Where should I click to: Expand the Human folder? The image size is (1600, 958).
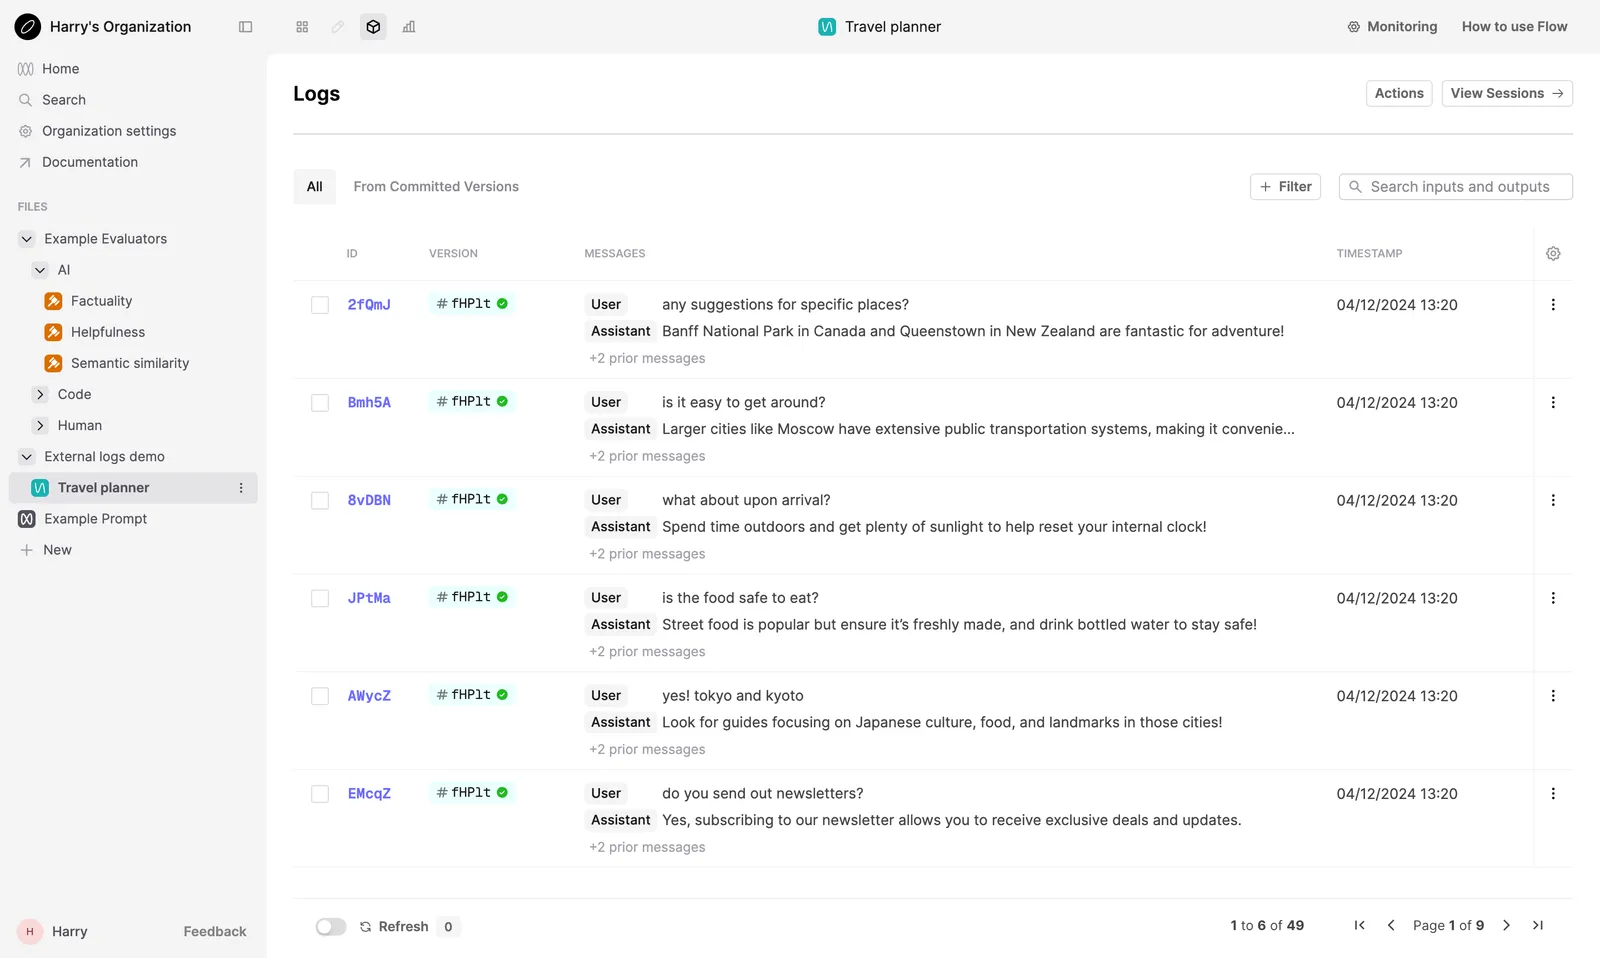40,426
